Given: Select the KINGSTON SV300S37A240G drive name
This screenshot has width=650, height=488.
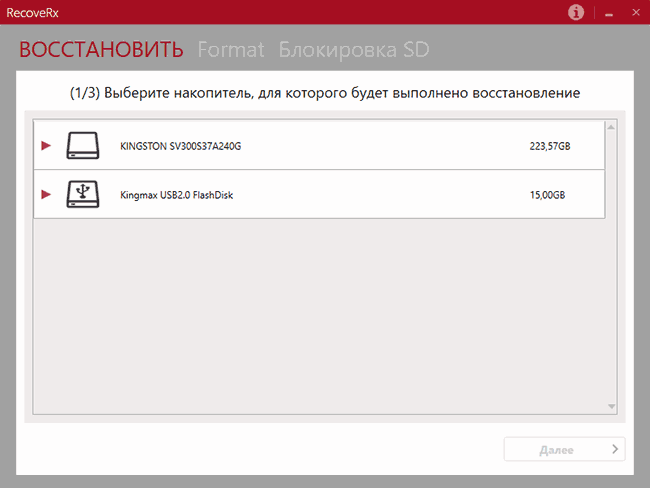Looking at the screenshot, I should 180,146.
